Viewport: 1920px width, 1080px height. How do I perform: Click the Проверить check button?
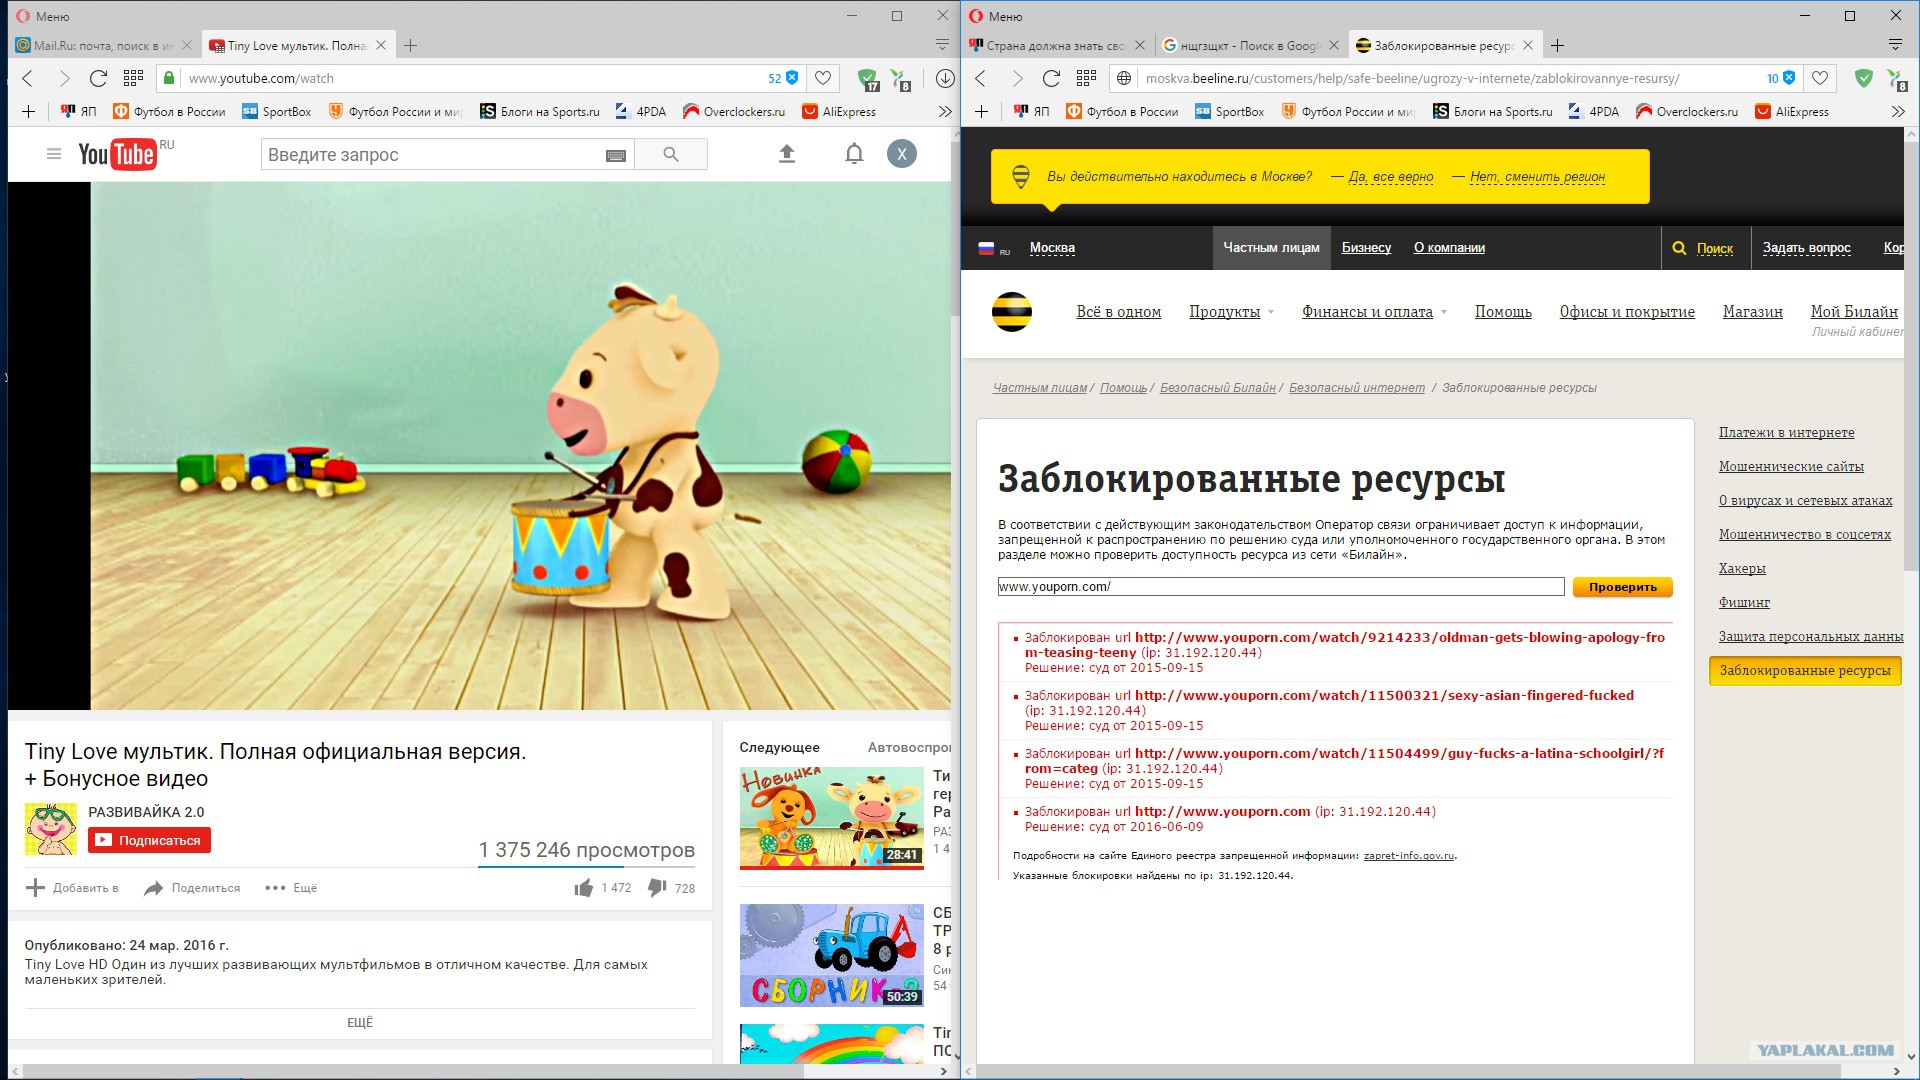coord(1622,587)
